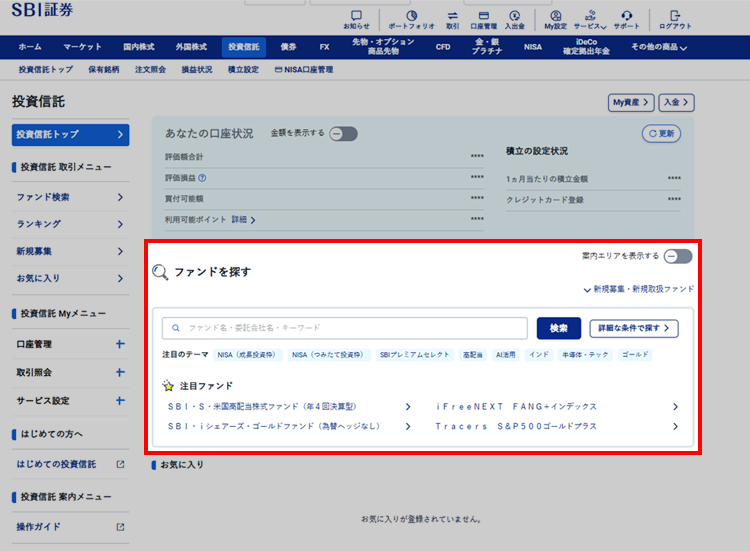Select the AI活用 theme tag
Screen dimensions: 750x552
point(506,355)
